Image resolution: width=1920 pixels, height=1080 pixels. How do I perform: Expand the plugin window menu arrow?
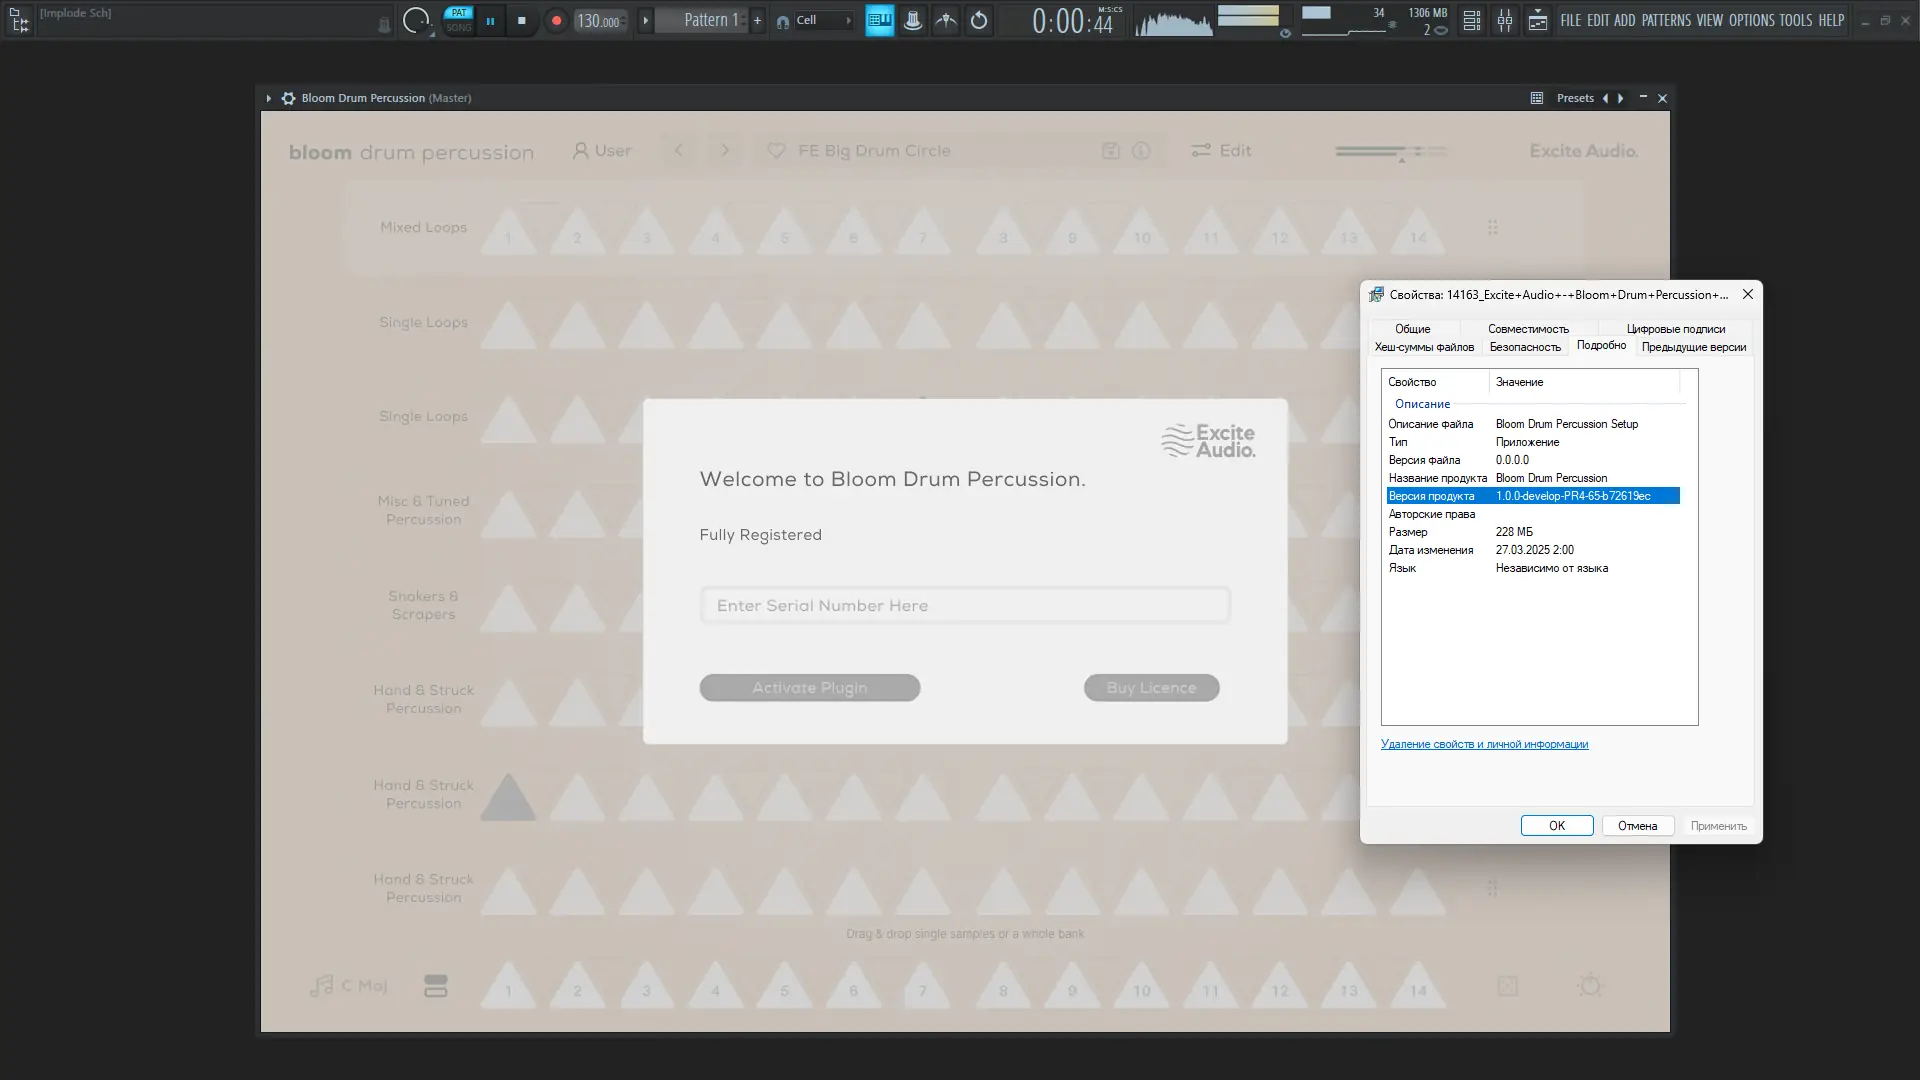[268, 98]
